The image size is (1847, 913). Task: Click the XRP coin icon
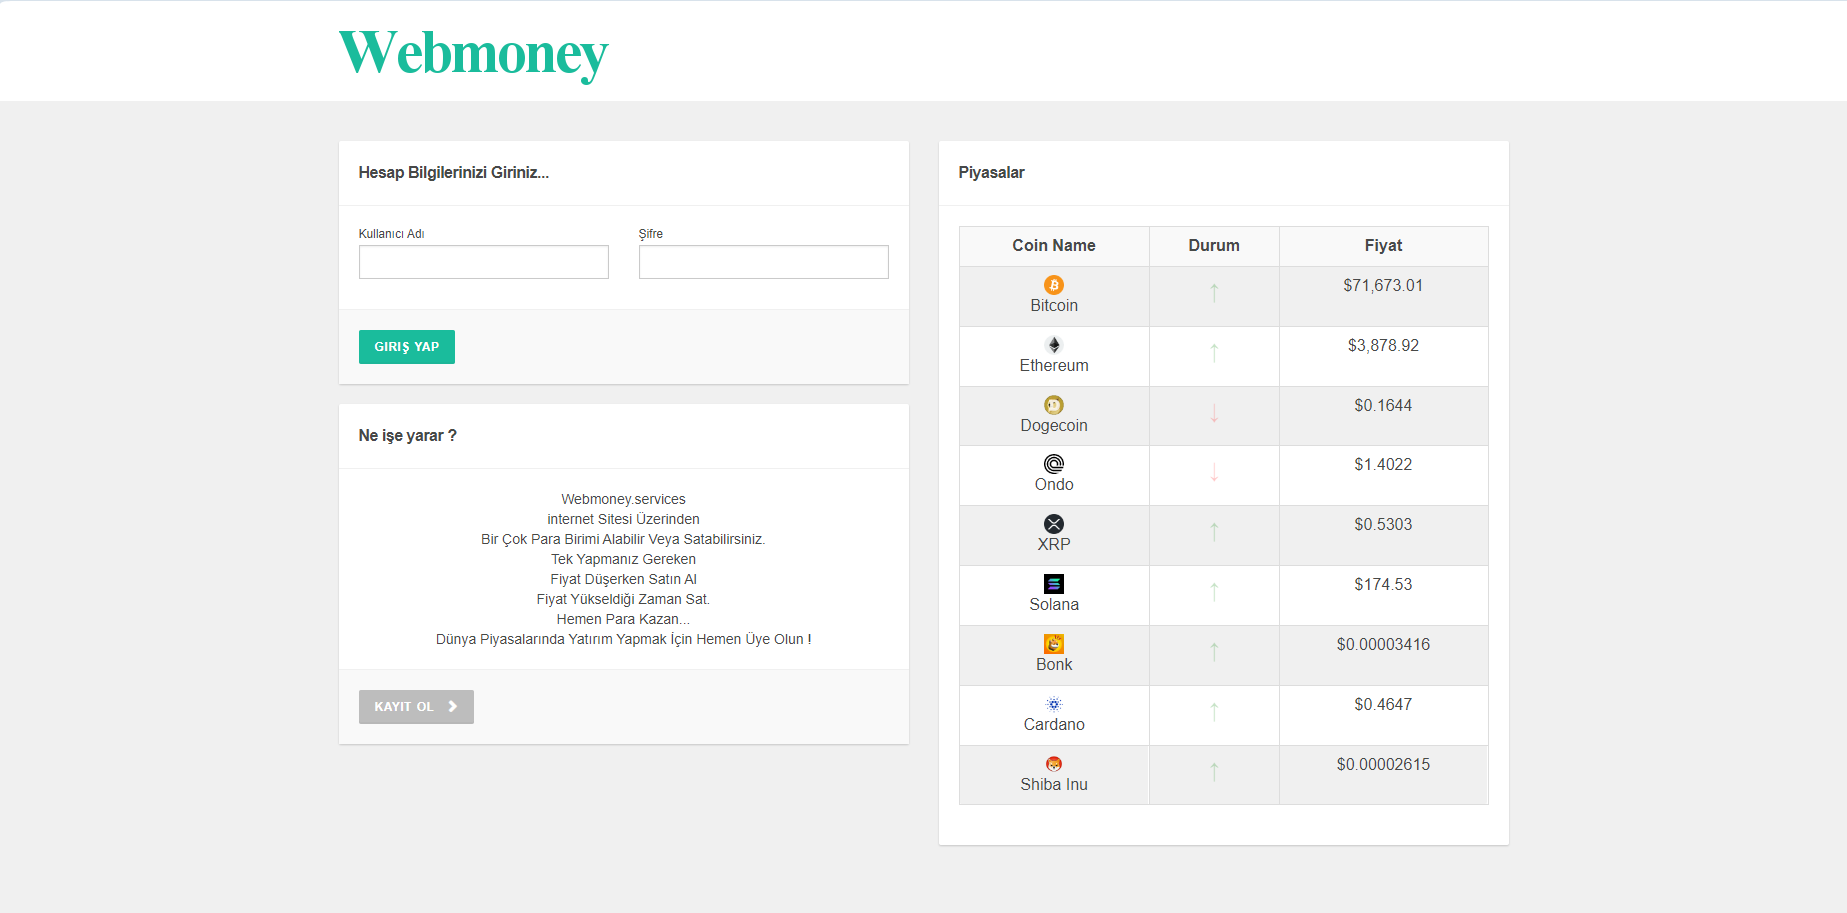point(1054,524)
